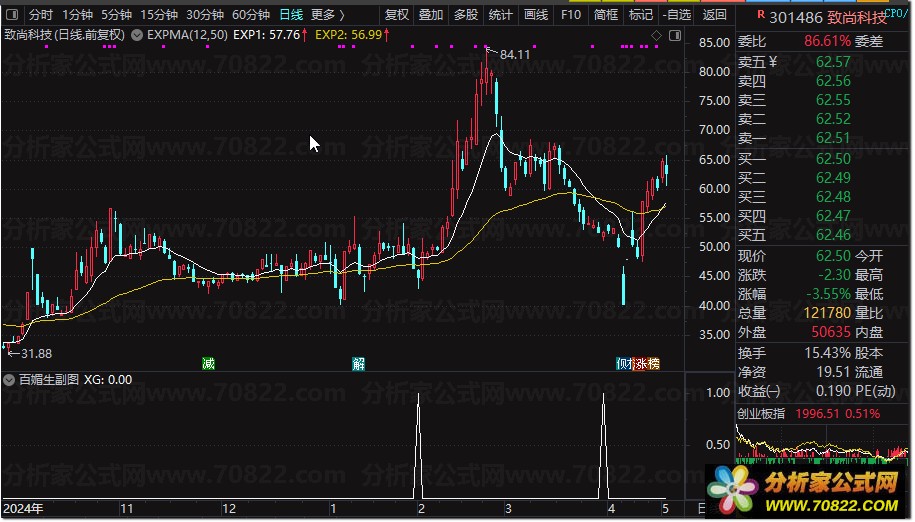
Task: Click the 涨 marker on chart
Action: pyautogui.click(x=639, y=364)
